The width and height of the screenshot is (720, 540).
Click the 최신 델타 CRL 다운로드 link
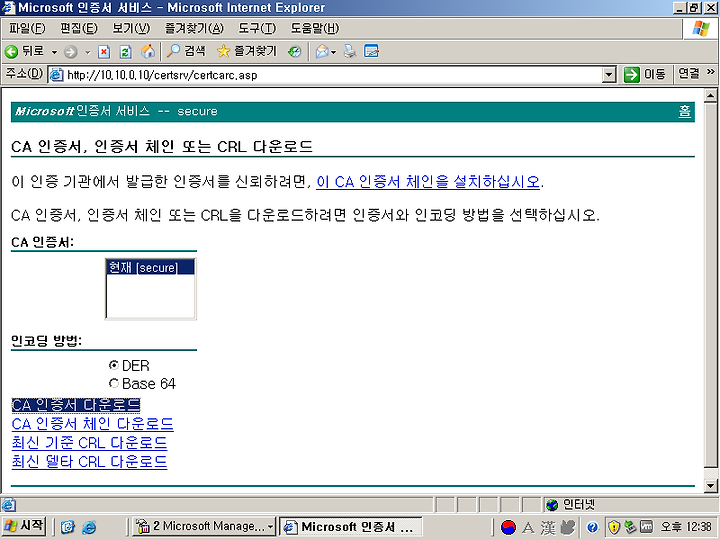(x=89, y=461)
